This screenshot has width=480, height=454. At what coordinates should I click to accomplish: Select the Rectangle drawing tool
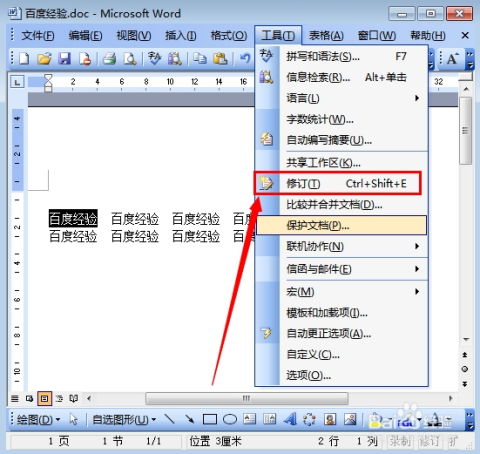(210, 419)
